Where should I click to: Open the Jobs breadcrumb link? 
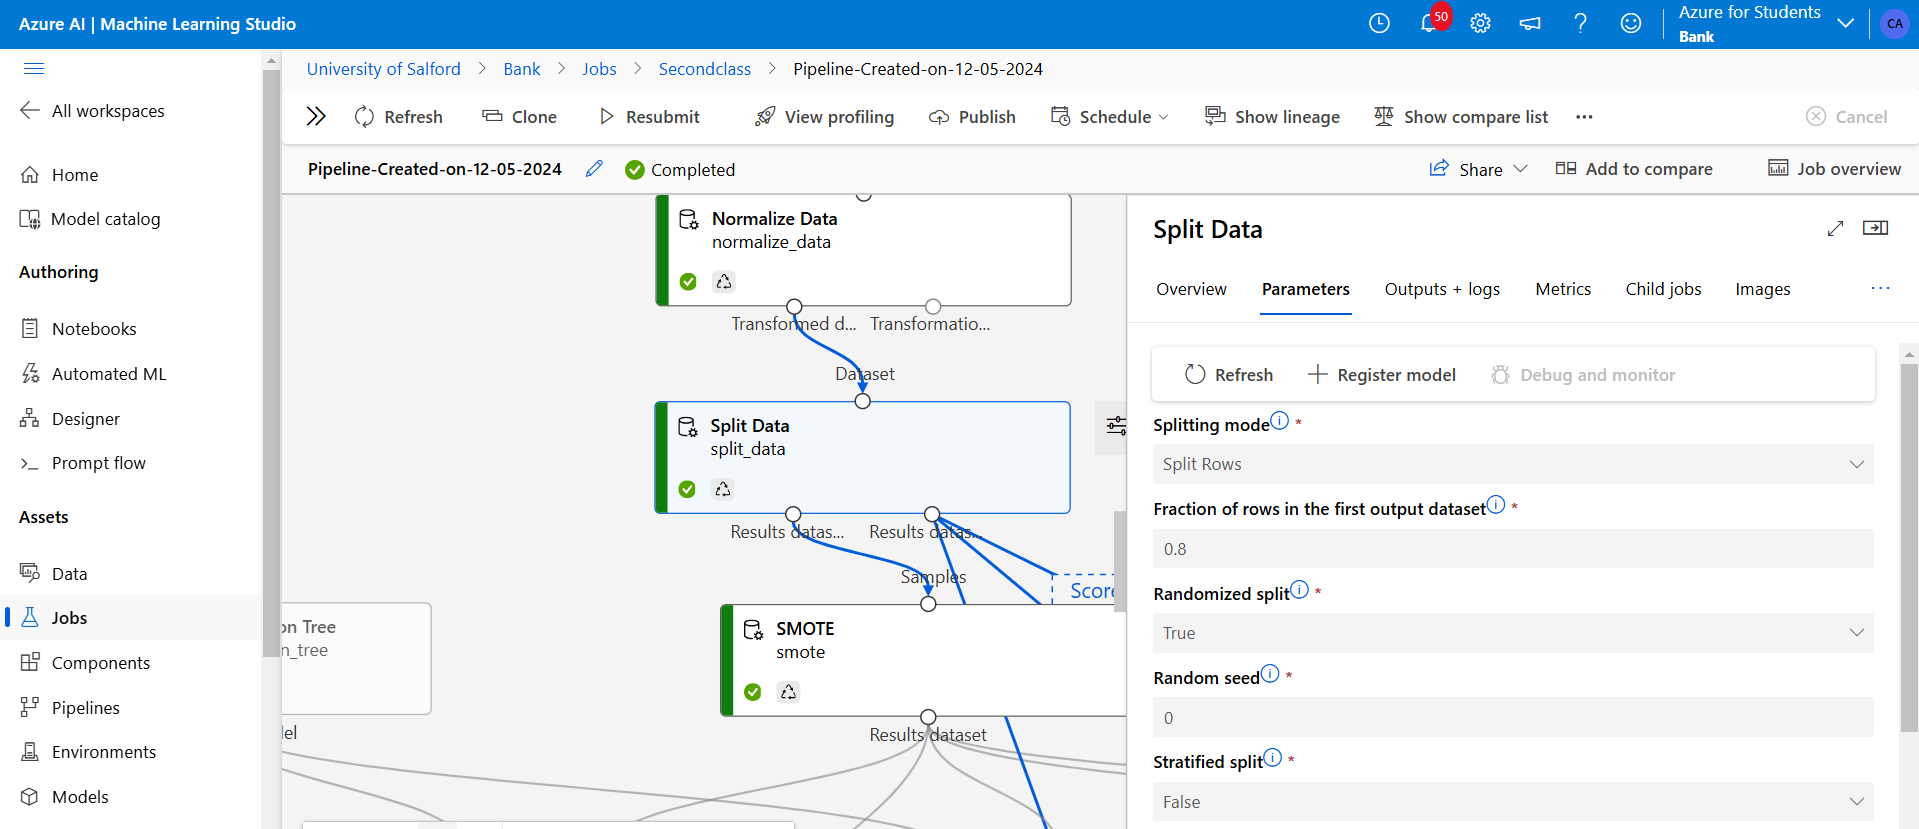pyautogui.click(x=599, y=69)
